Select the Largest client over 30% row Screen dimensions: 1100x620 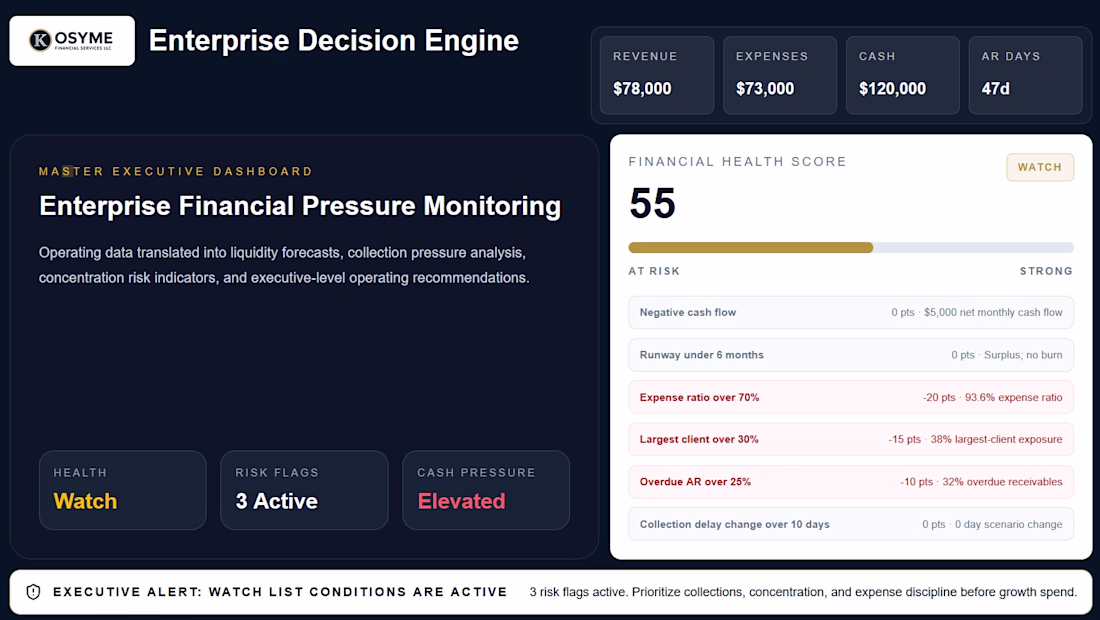click(850, 439)
